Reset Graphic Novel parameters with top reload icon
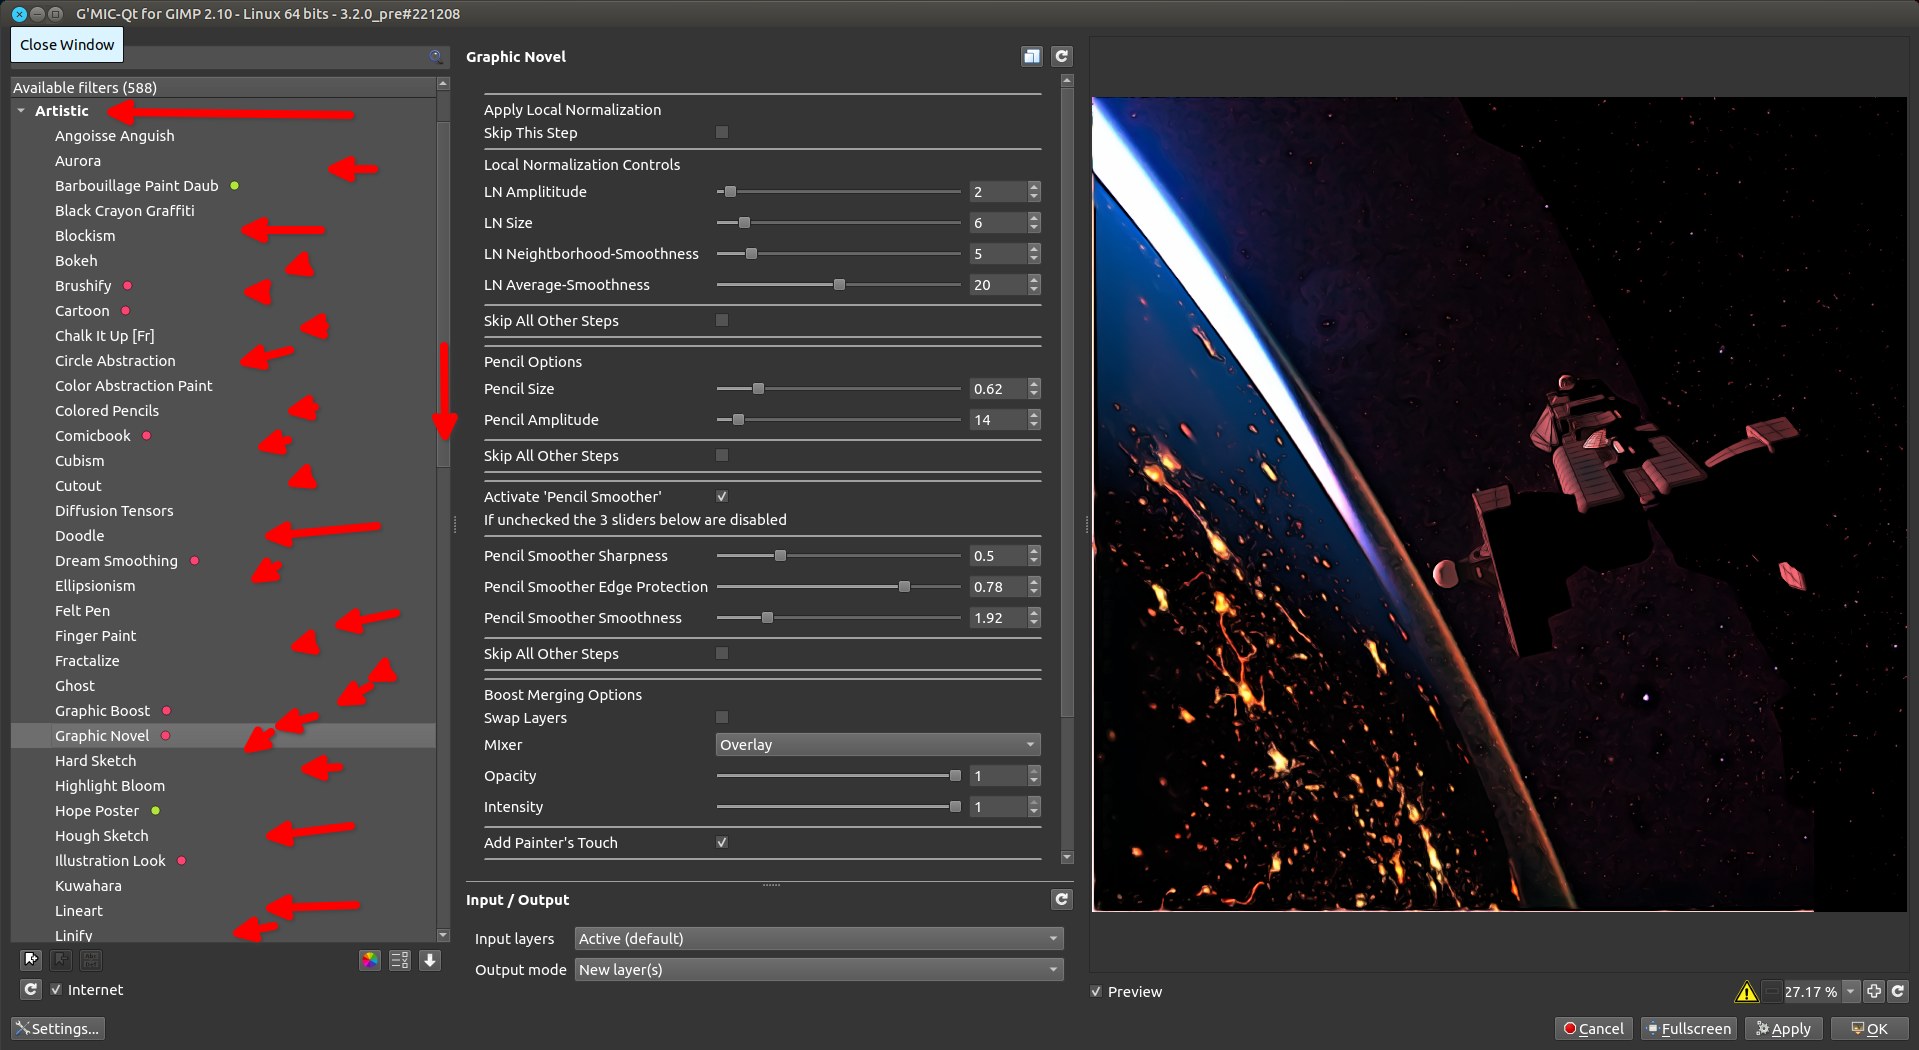This screenshot has width=1919, height=1050. 1062,57
